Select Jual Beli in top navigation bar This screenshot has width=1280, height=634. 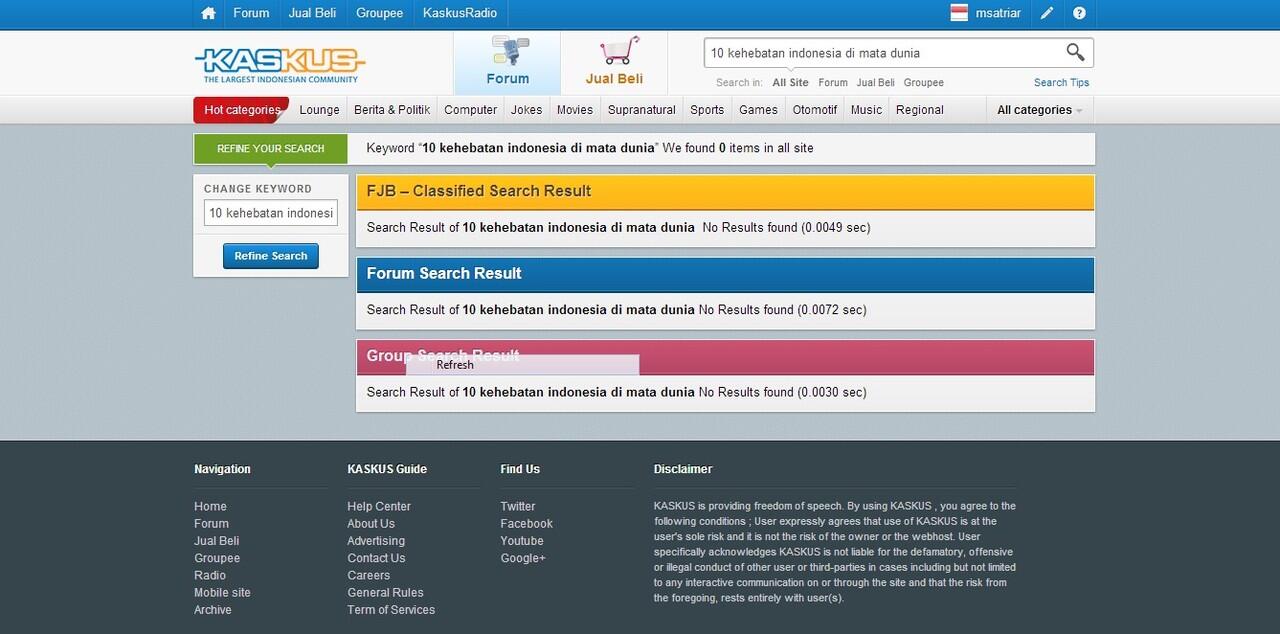click(312, 13)
